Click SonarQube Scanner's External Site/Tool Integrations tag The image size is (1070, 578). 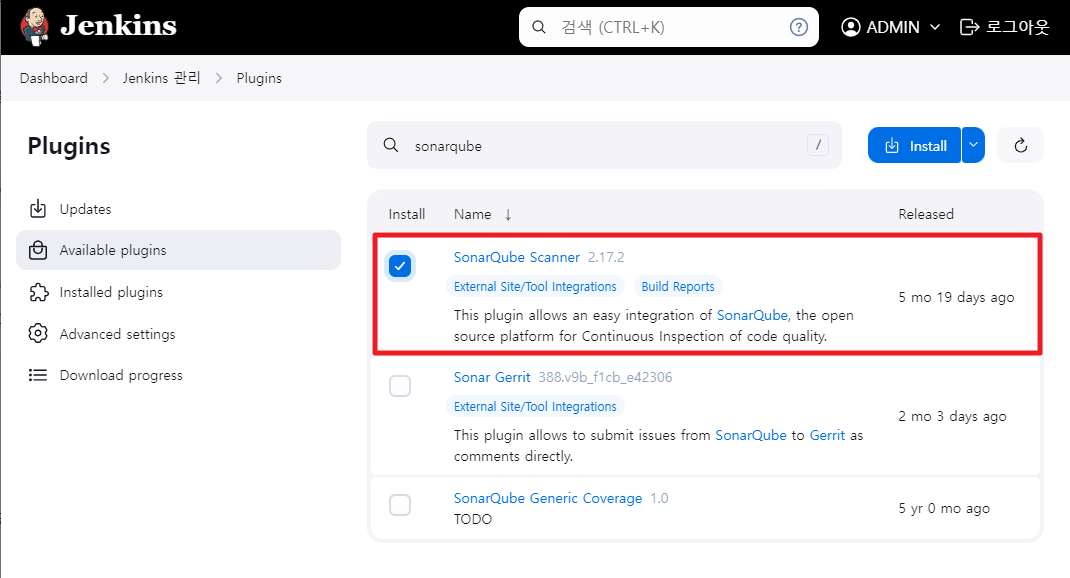[535, 287]
